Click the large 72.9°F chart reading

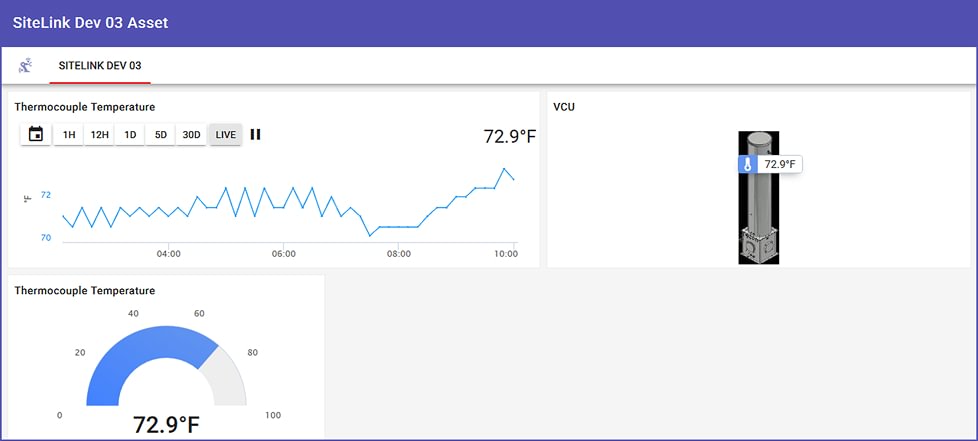pyautogui.click(x=510, y=137)
